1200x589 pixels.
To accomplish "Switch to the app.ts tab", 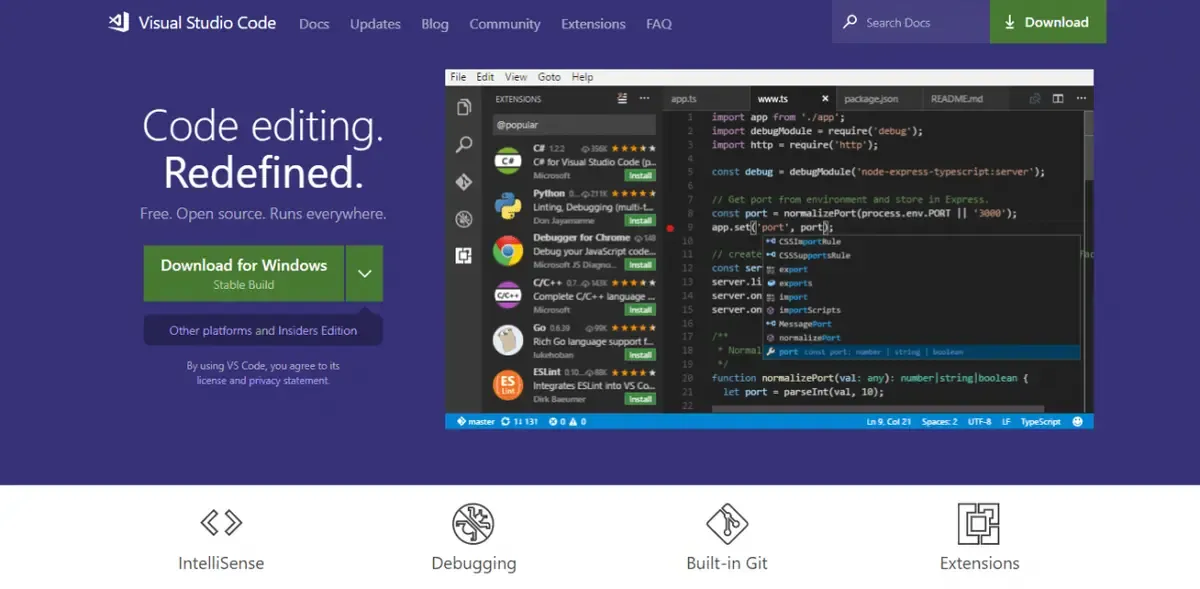I will pos(705,99).
